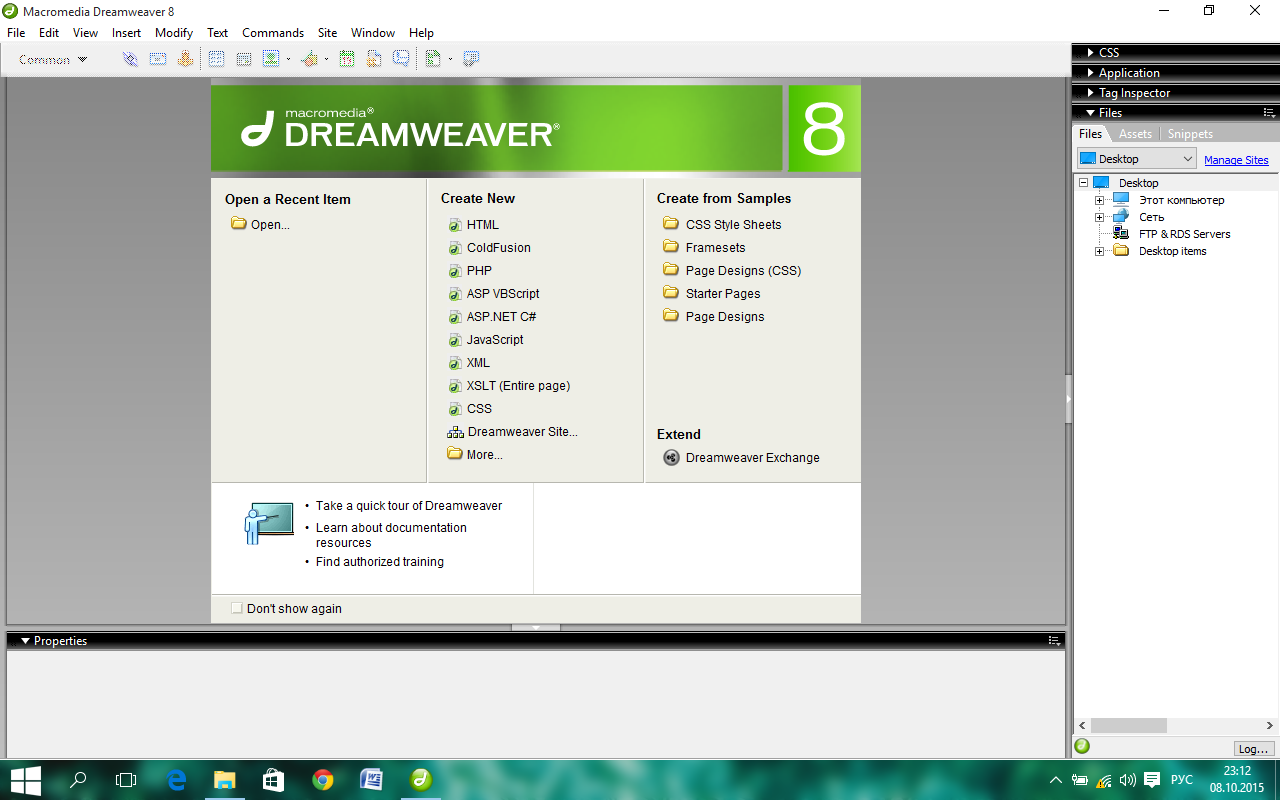Click the Named Anchor insert icon
Image resolution: width=1280 pixels, height=800 pixels.
185,59
